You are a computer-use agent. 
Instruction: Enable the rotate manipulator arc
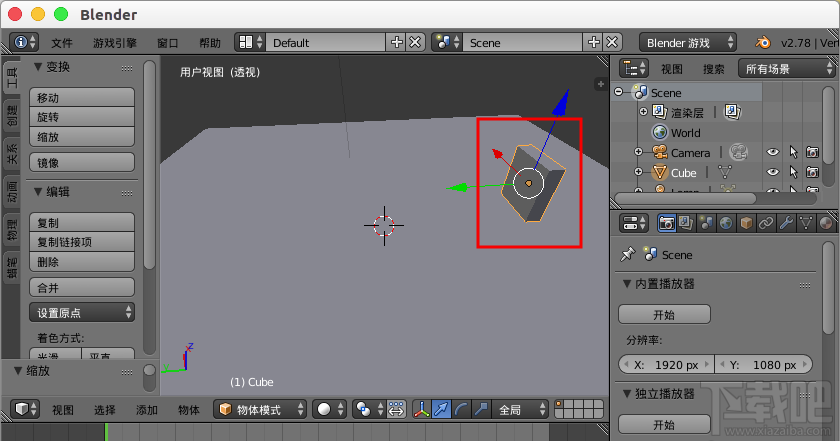[461, 409]
